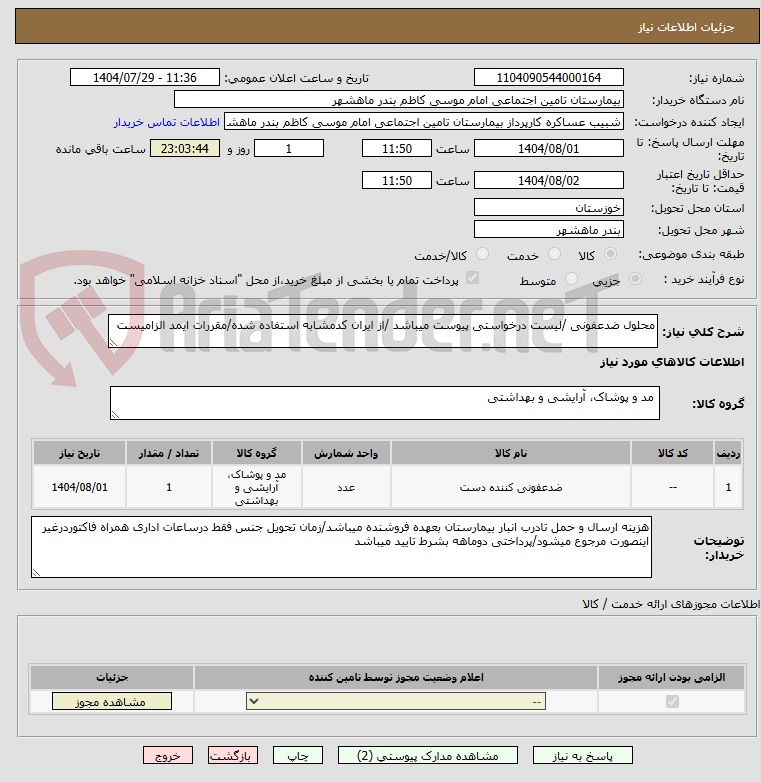Click the نام دستگاه خریدار field

[398, 100]
